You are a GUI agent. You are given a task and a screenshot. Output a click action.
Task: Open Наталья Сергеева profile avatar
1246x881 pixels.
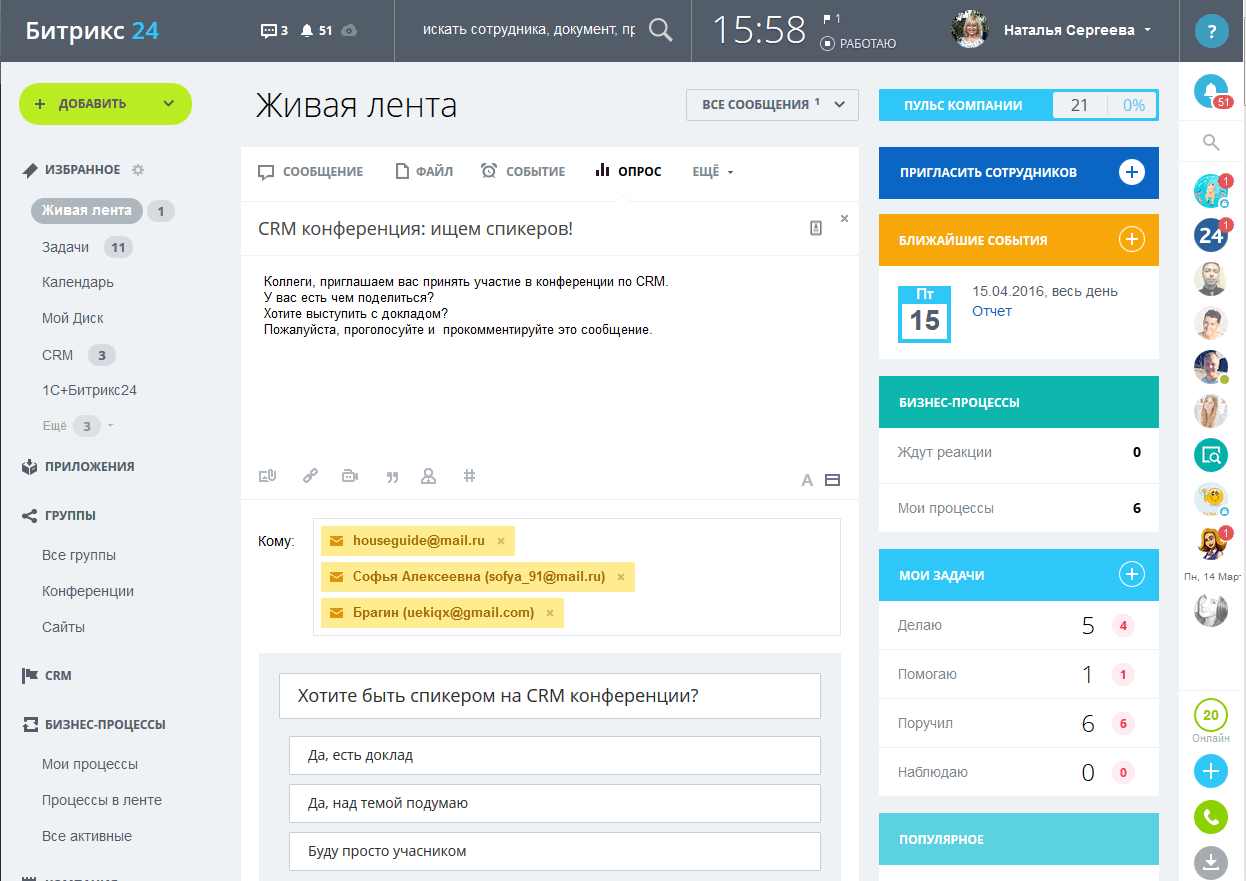970,30
